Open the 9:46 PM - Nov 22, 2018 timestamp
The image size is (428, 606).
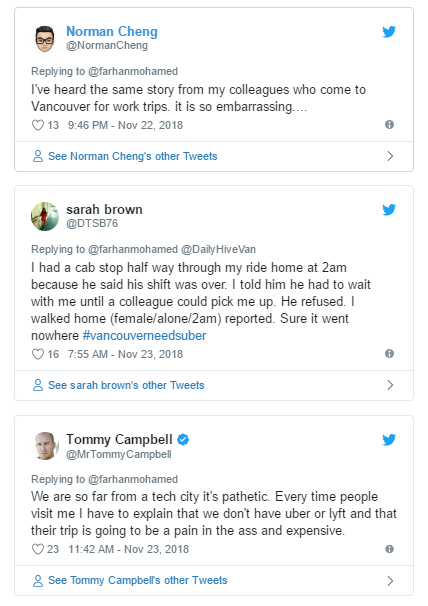click(x=125, y=125)
